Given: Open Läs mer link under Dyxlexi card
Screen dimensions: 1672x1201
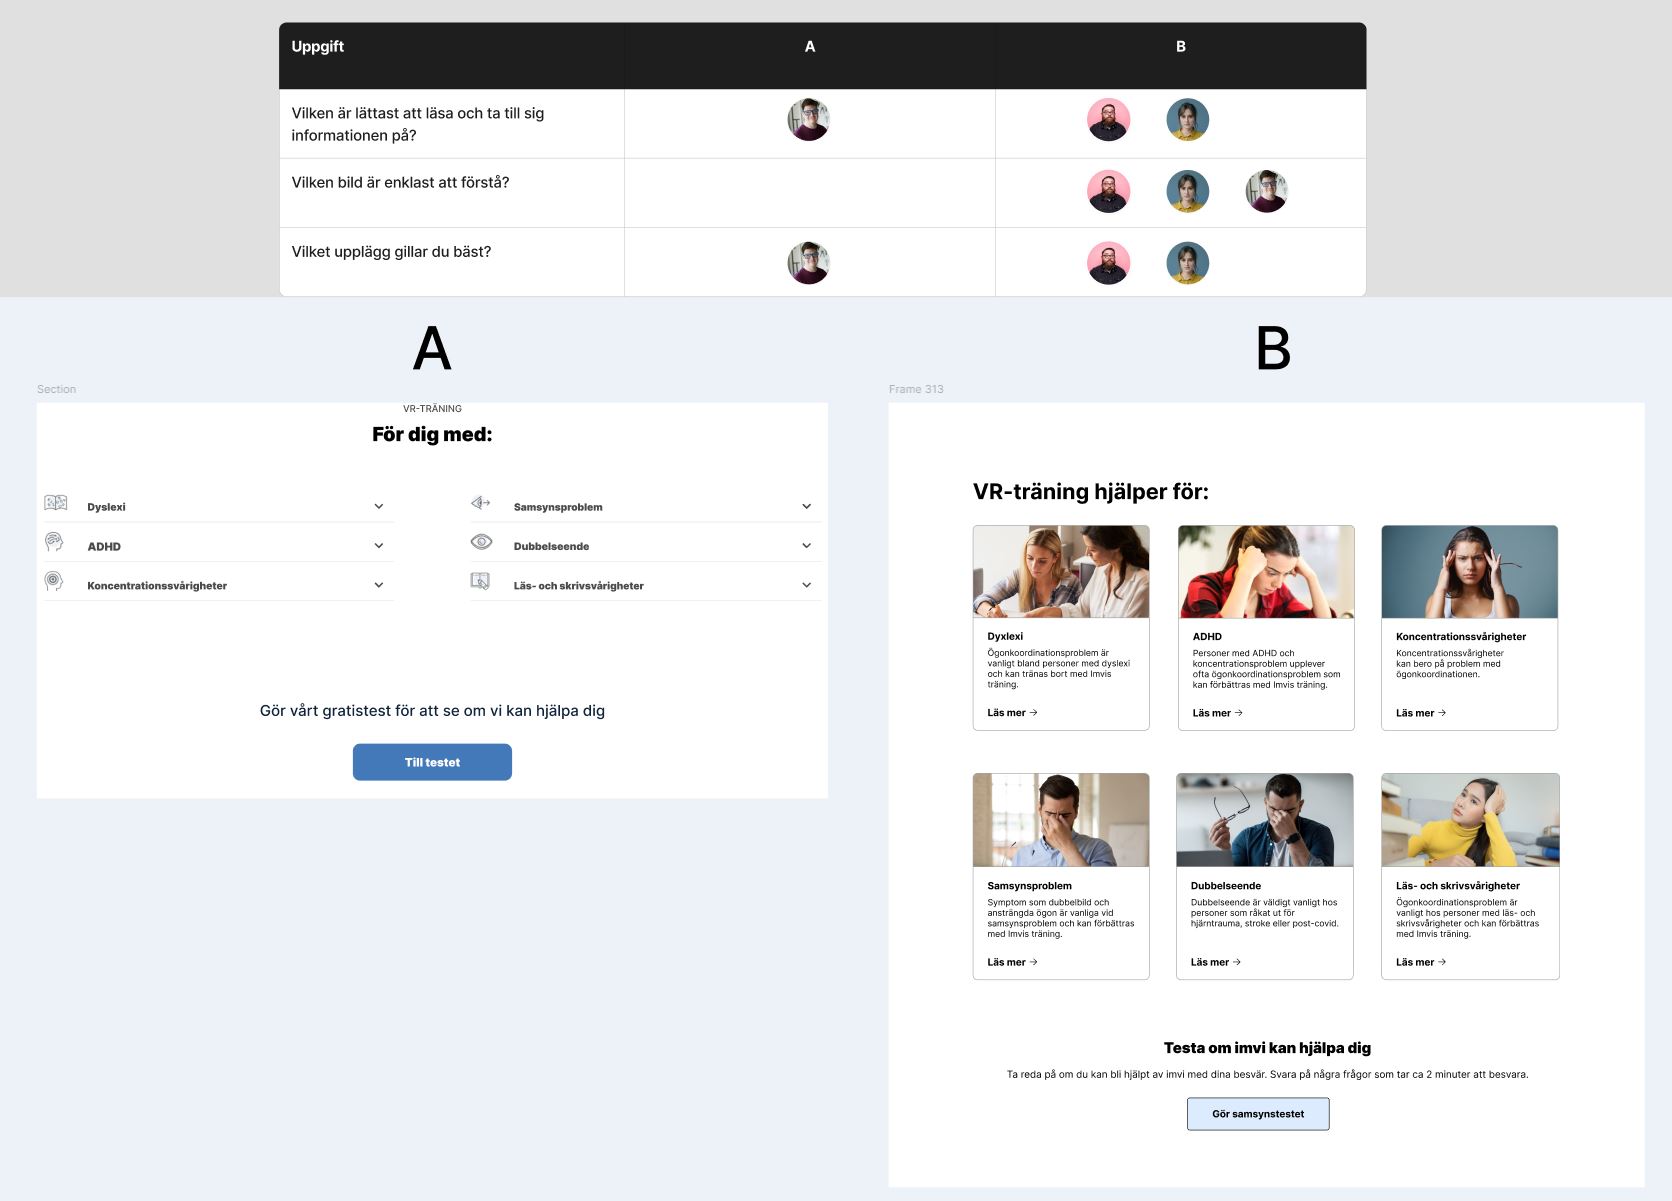Looking at the screenshot, I should click(1012, 713).
